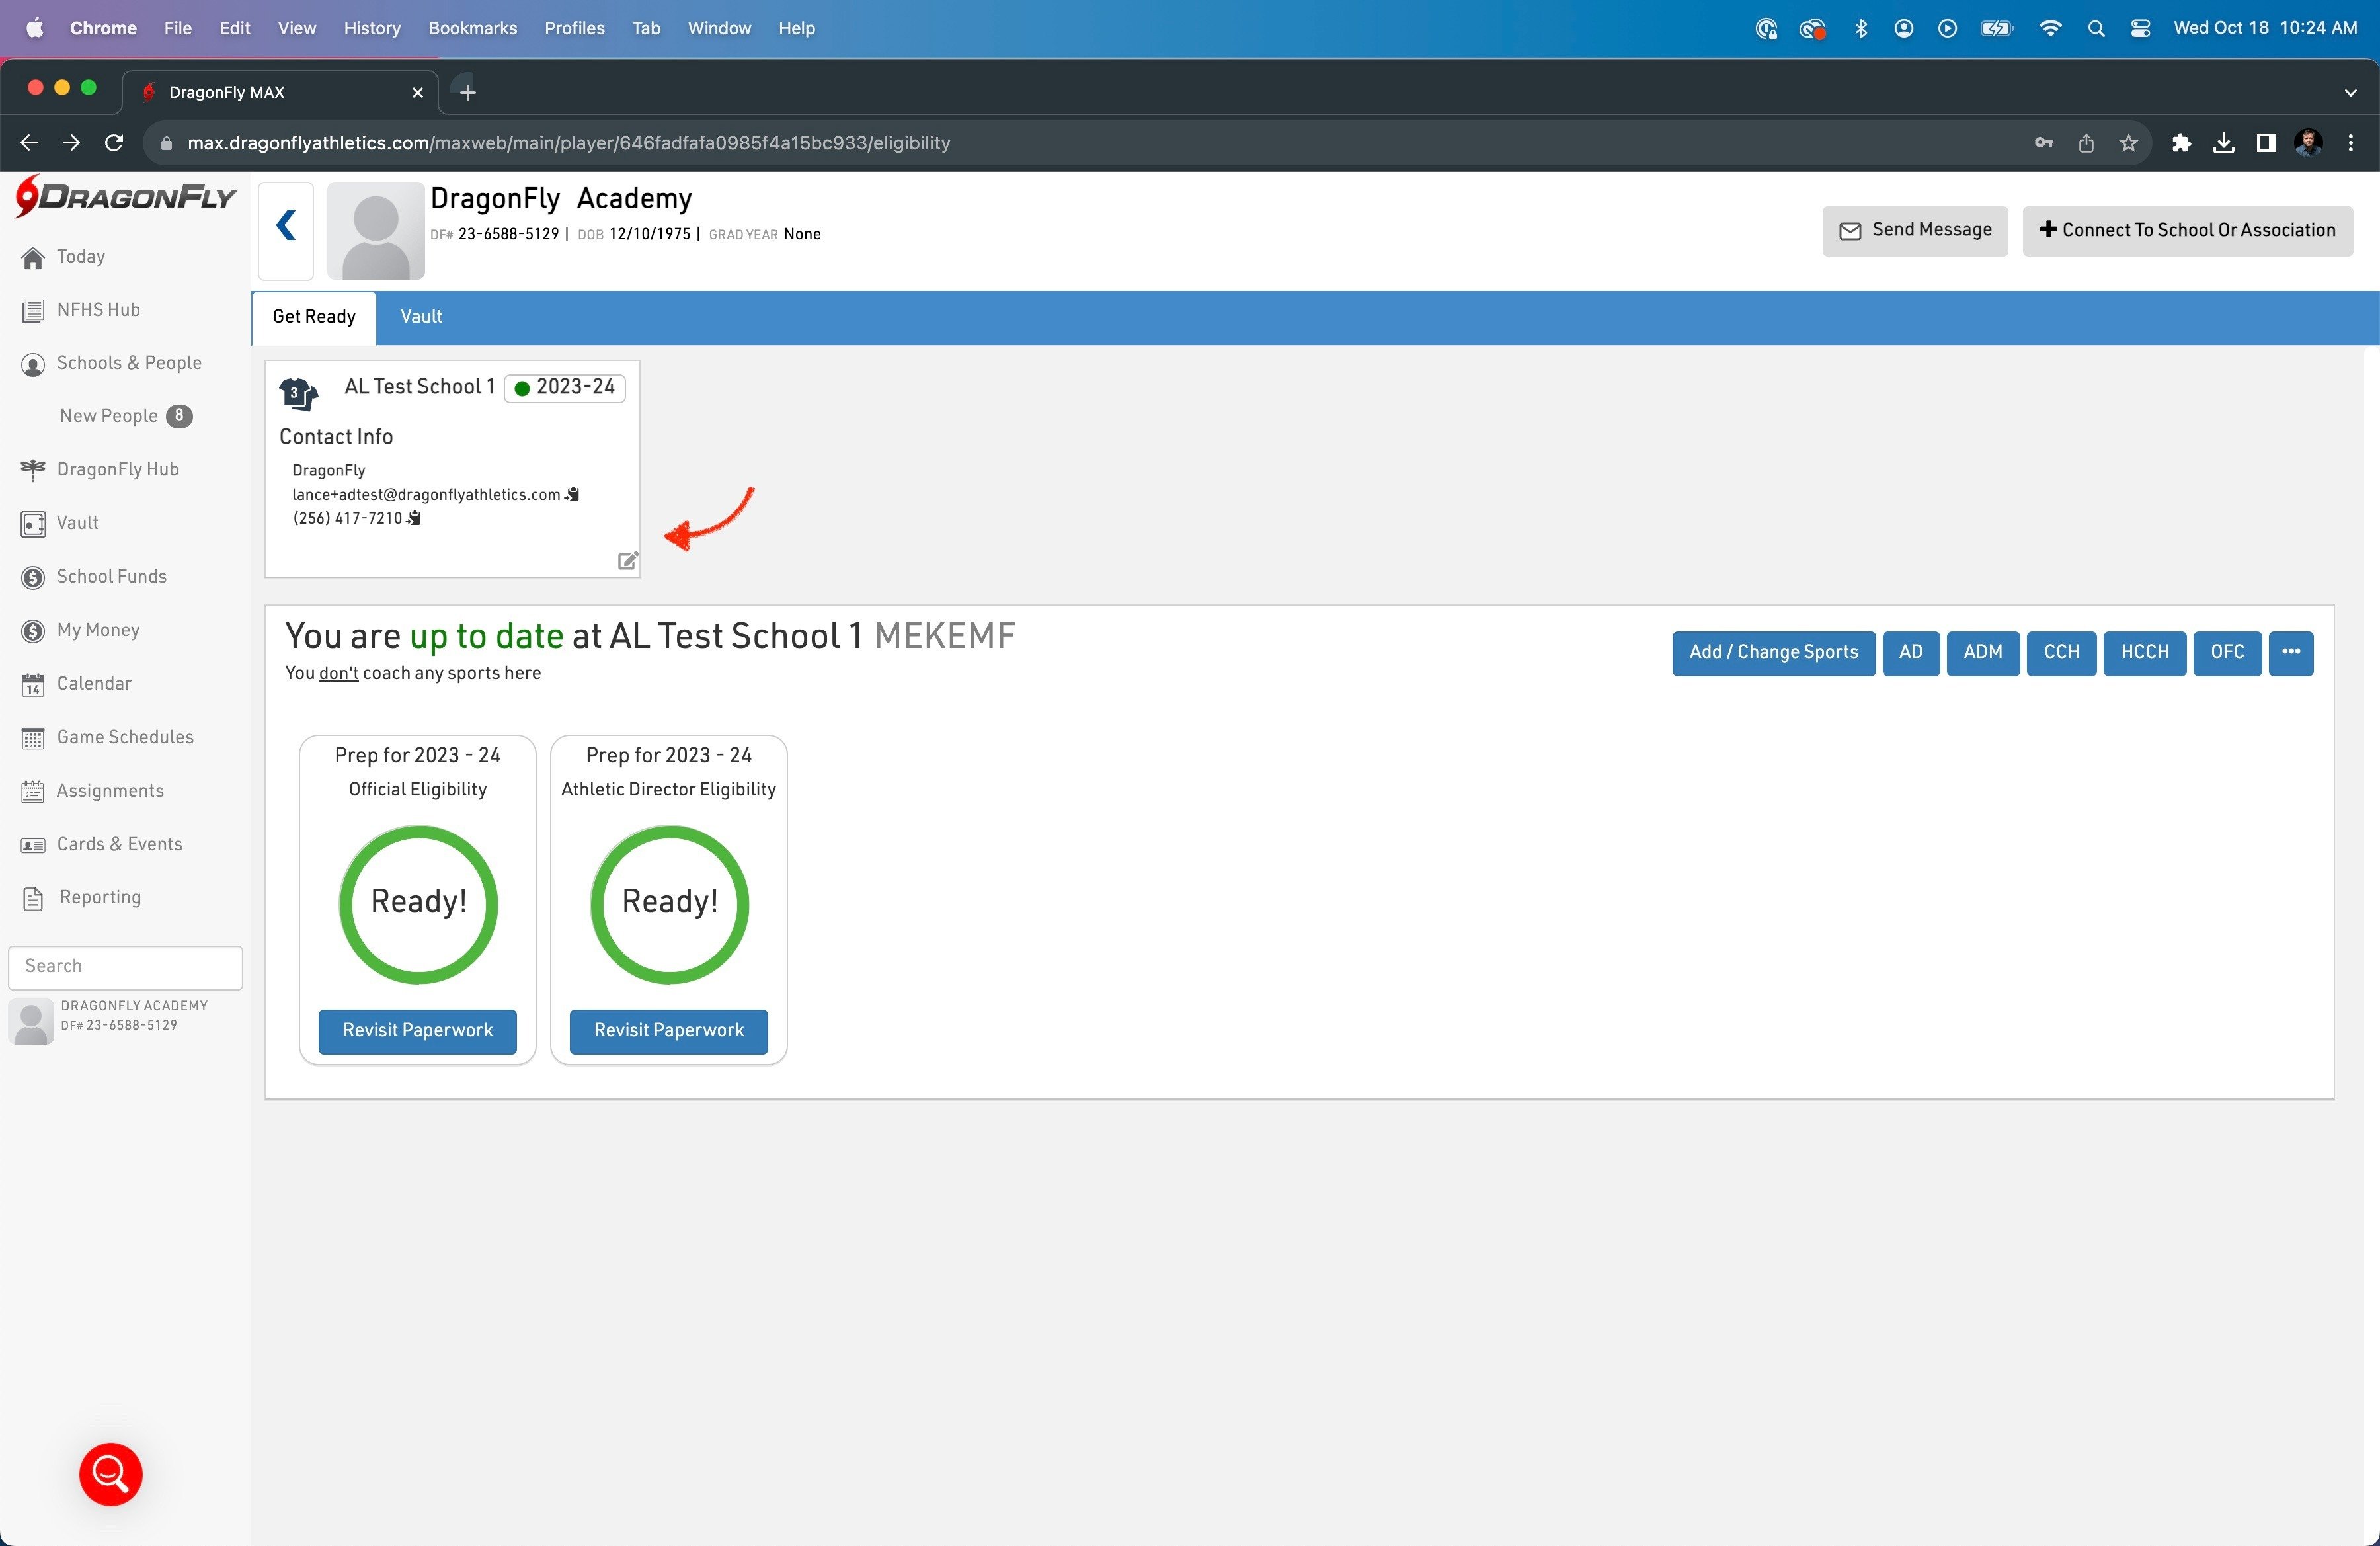Copy the phone number using clipboard icon
This screenshot has height=1546, width=2380.
pos(414,518)
